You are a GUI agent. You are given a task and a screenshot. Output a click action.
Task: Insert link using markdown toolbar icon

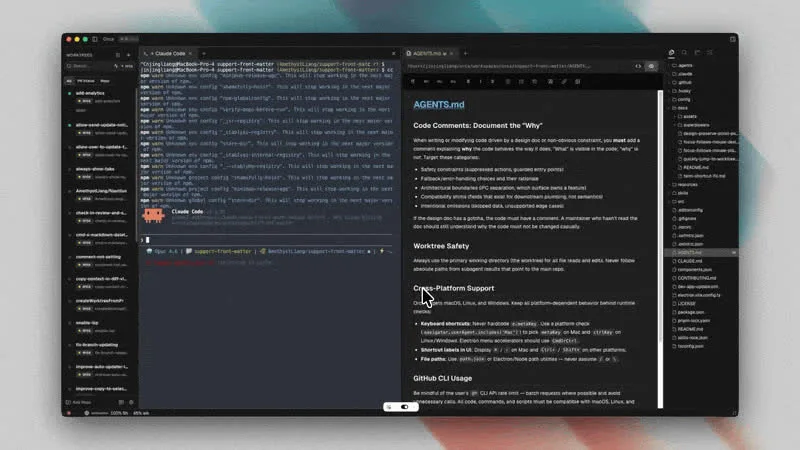(564, 82)
